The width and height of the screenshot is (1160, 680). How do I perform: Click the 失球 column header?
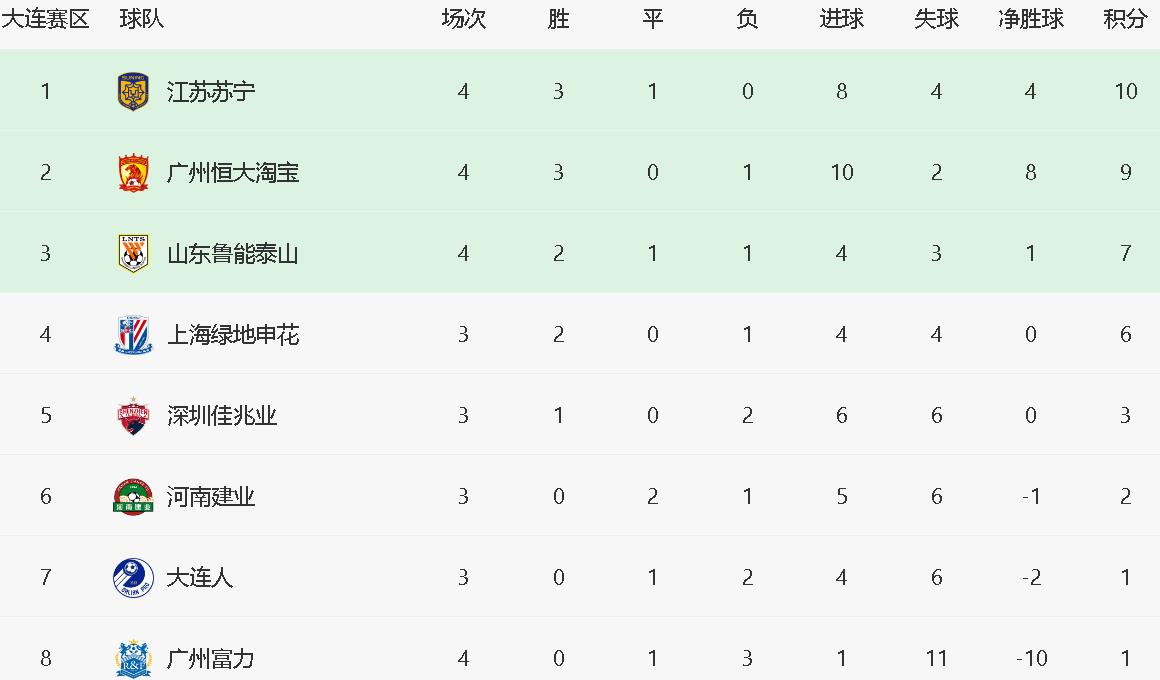936,19
